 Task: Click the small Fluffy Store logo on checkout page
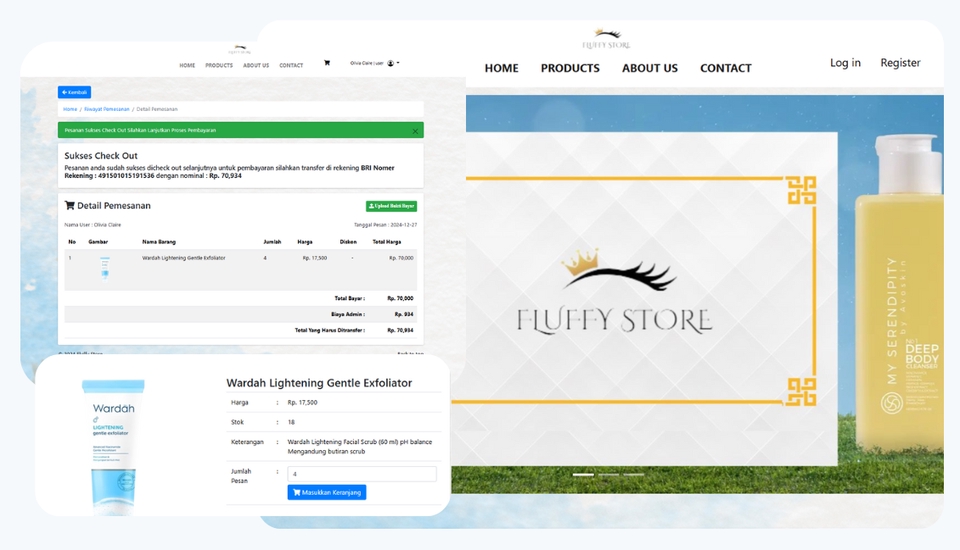coord(239,49)
